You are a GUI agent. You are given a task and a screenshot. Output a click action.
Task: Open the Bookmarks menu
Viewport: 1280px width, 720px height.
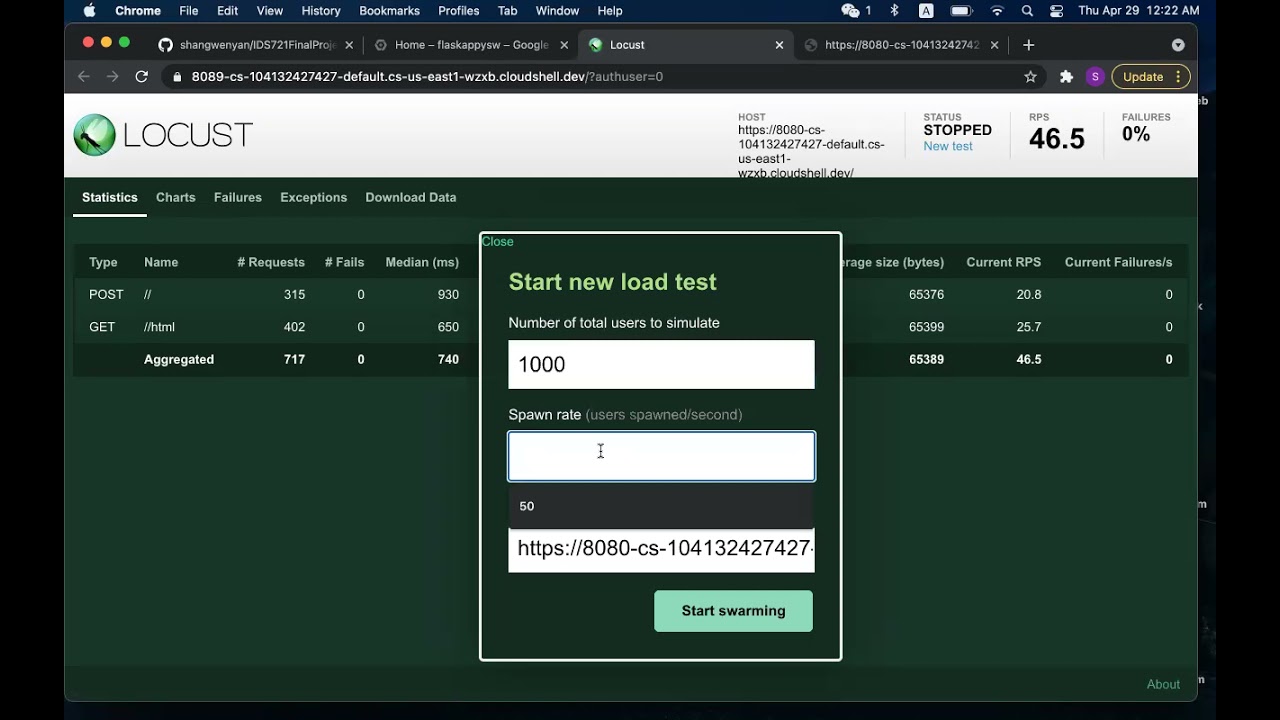[389, 11]
